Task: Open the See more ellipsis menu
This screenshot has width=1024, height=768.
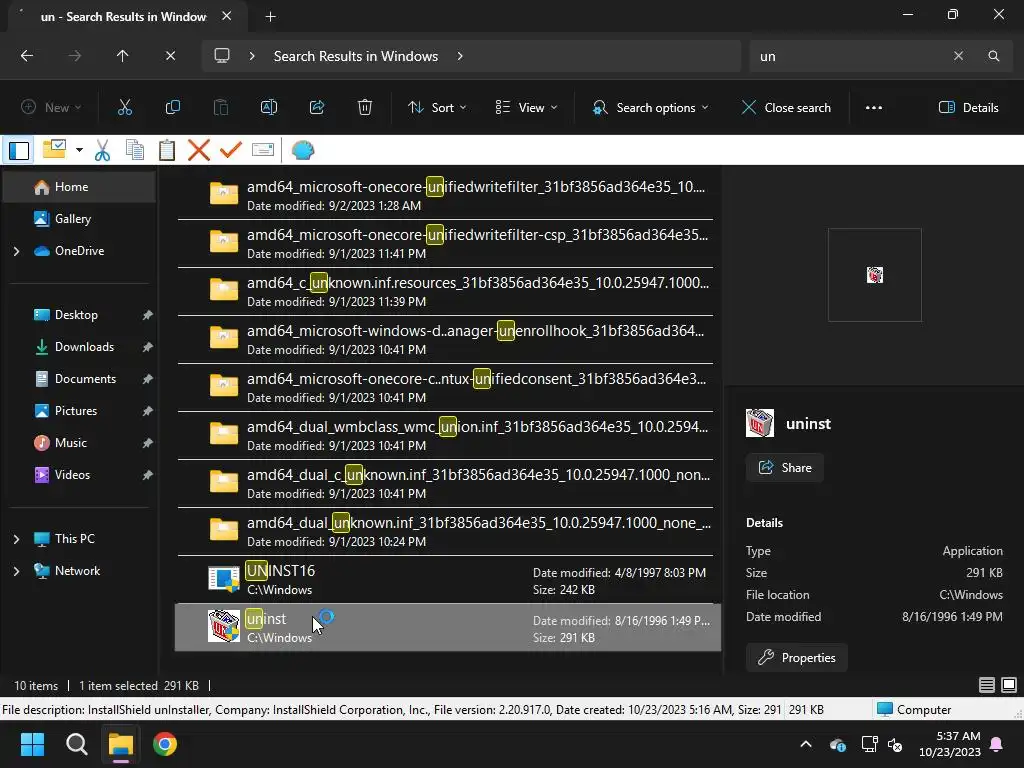Action: pyautogui.click(x=874, y=108)
